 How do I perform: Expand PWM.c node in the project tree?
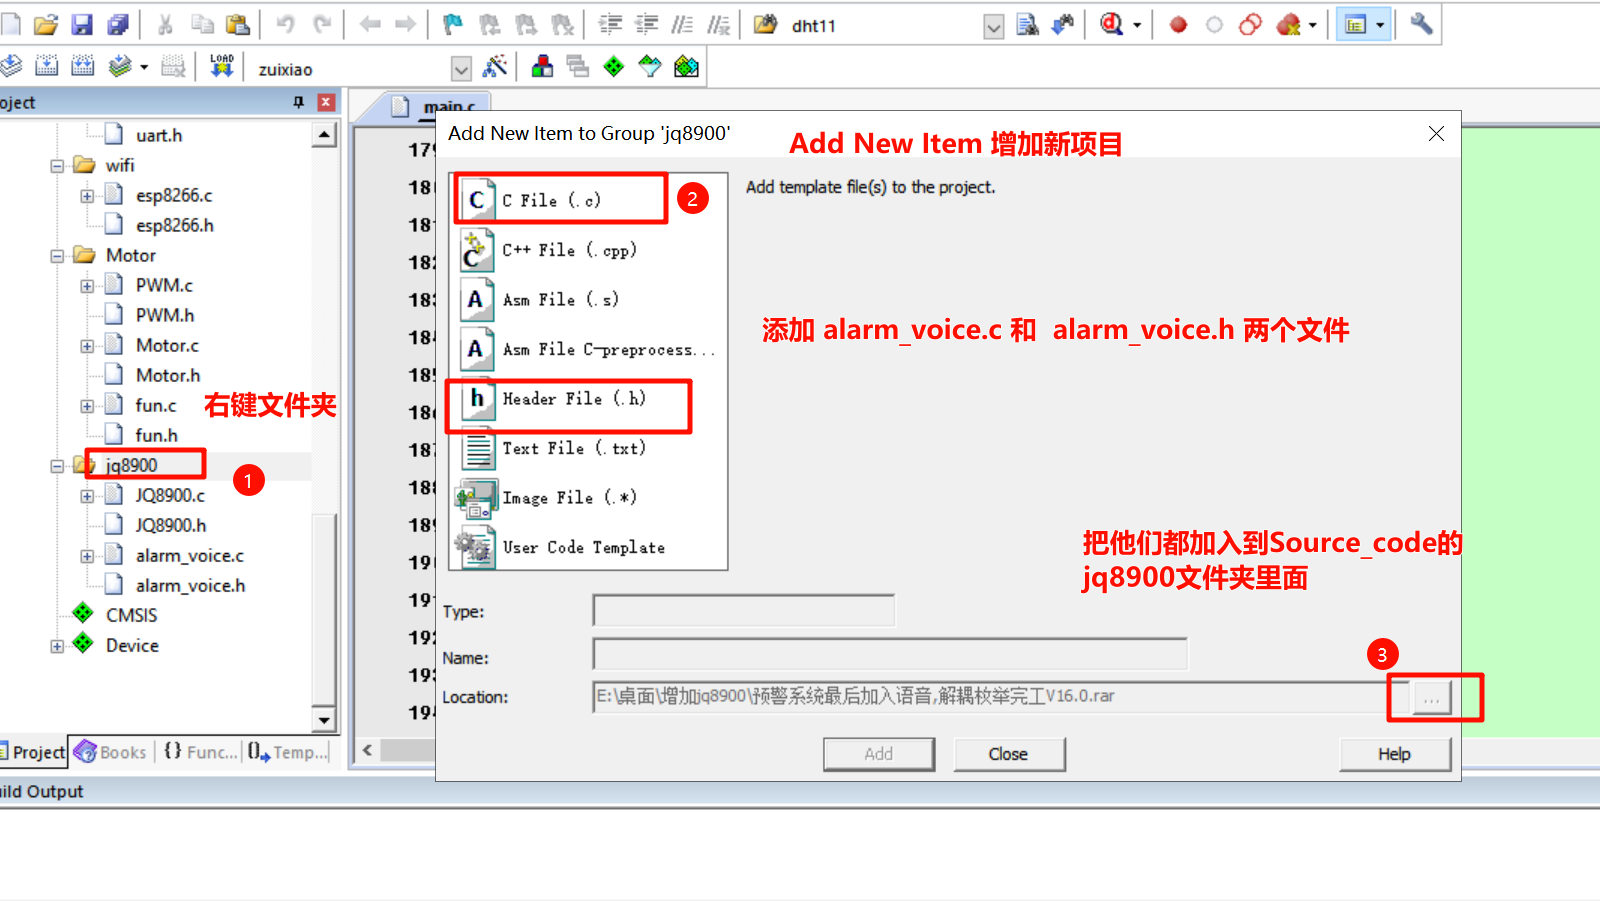(x=88, y=286)
